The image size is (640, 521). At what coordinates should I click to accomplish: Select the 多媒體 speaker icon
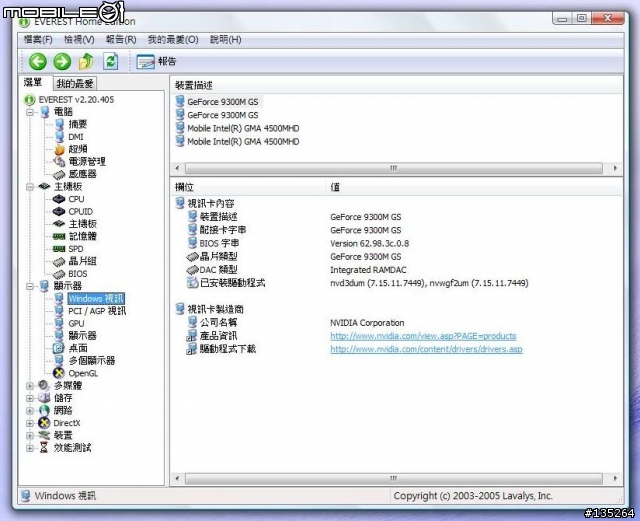44,385
